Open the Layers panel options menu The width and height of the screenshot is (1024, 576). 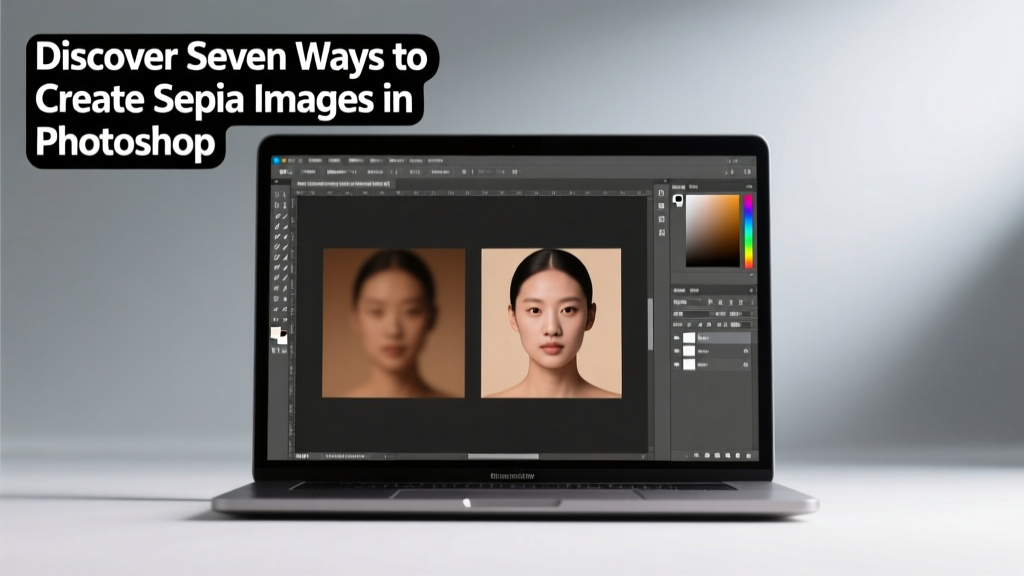tap(751, 290)
